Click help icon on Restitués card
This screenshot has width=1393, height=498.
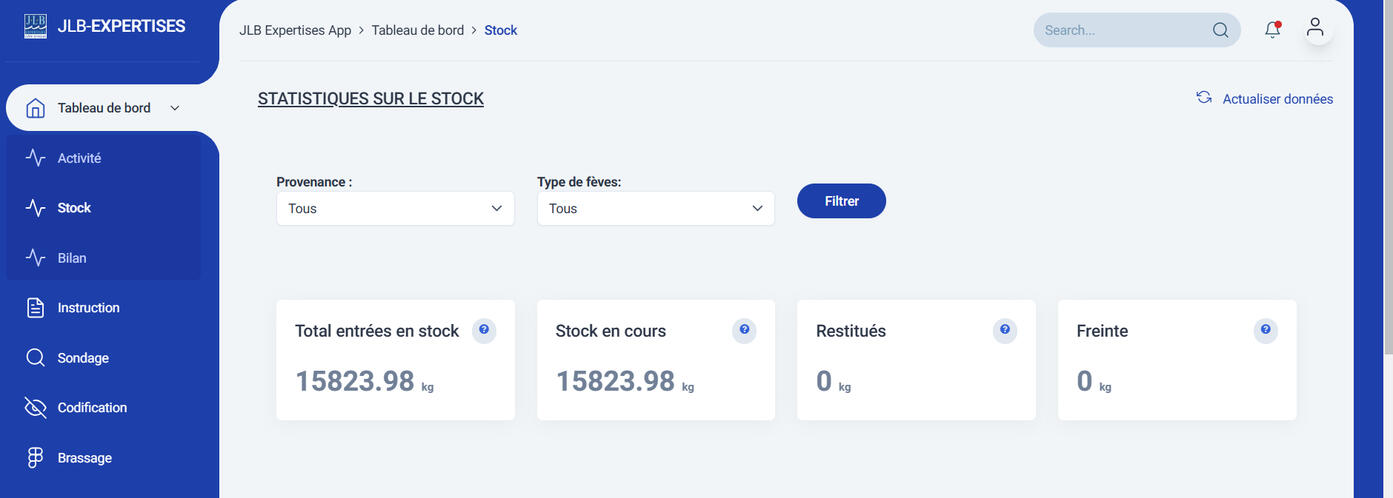(x=1005, y=330)
